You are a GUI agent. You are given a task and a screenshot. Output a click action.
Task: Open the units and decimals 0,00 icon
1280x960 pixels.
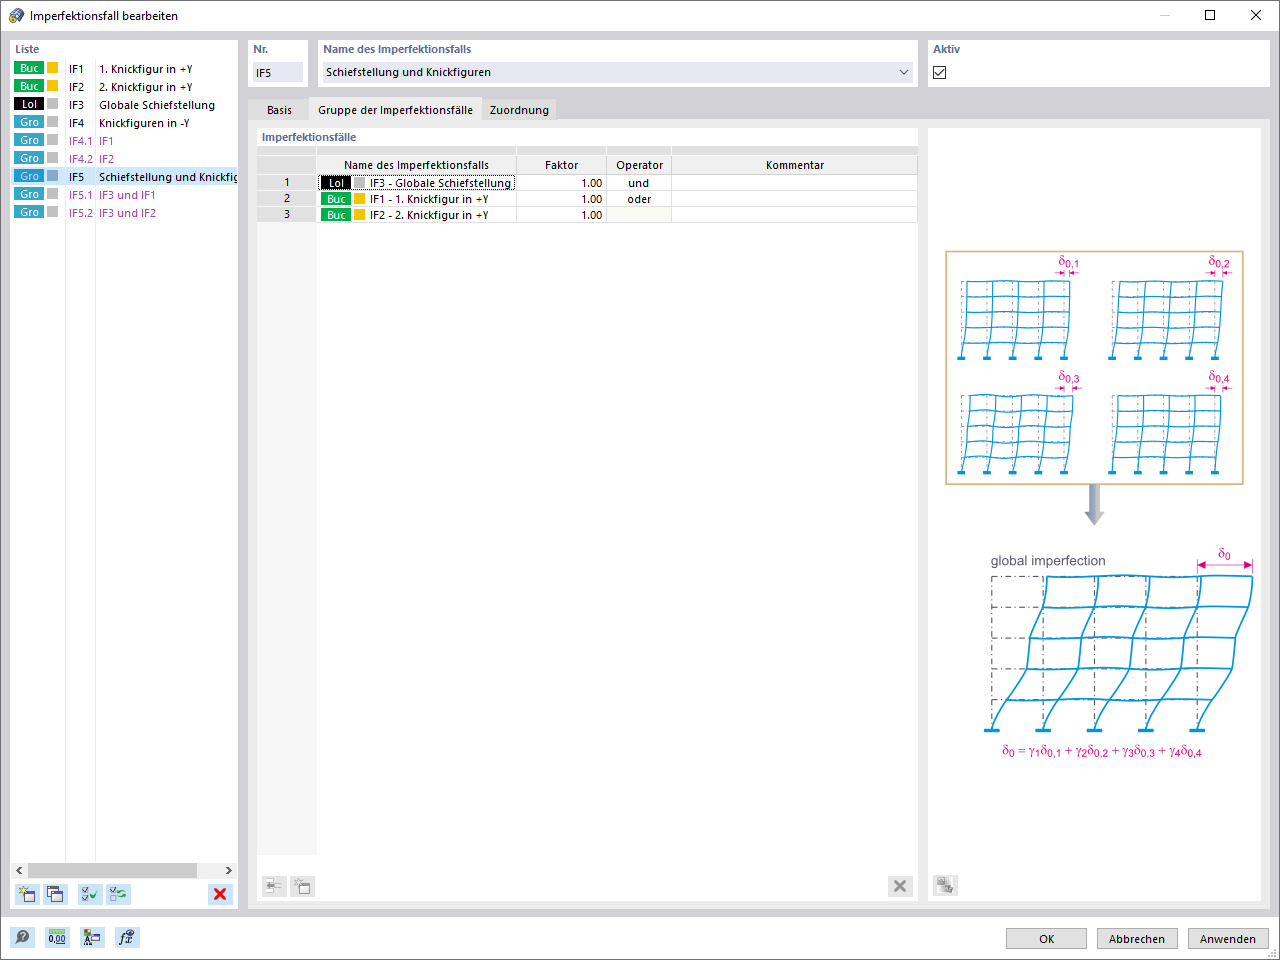(x=58, y=938)
